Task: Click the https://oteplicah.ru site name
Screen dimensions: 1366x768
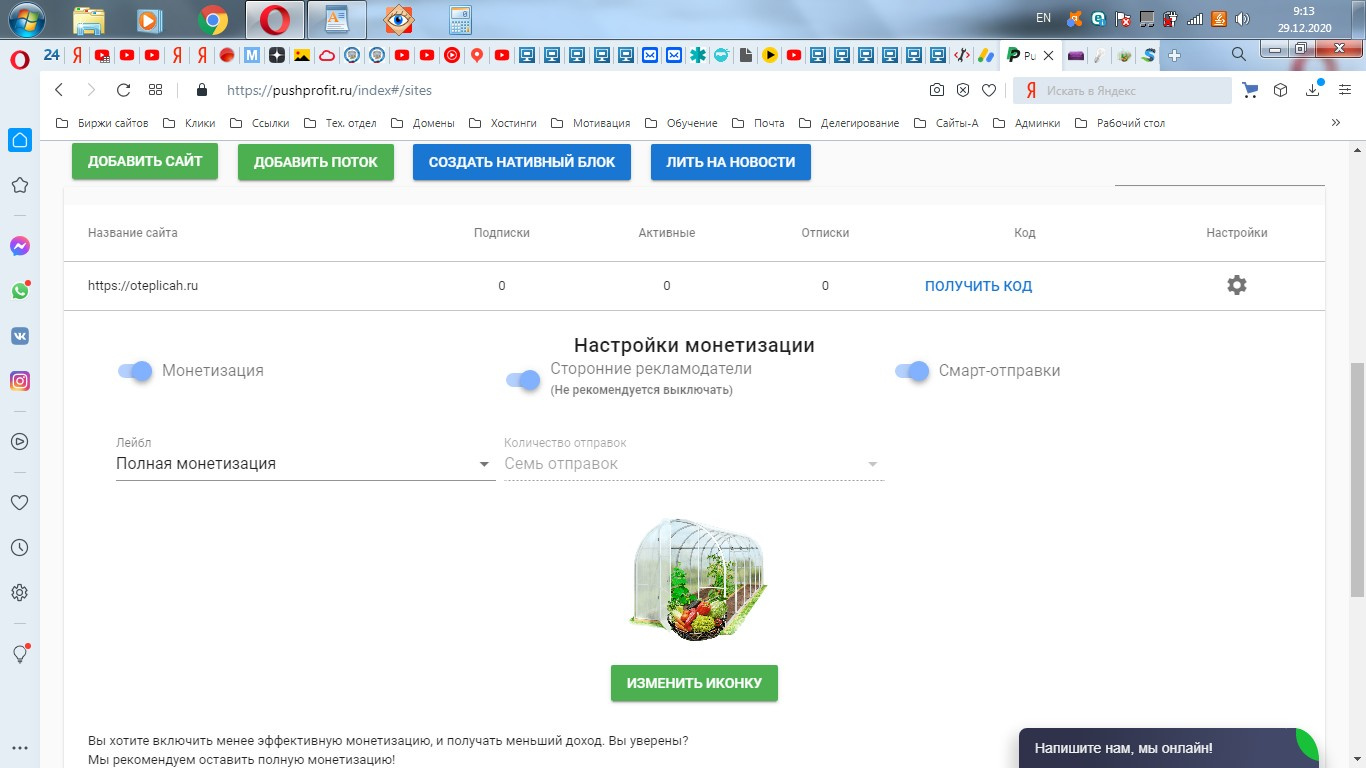Action: tap(143, 285)
